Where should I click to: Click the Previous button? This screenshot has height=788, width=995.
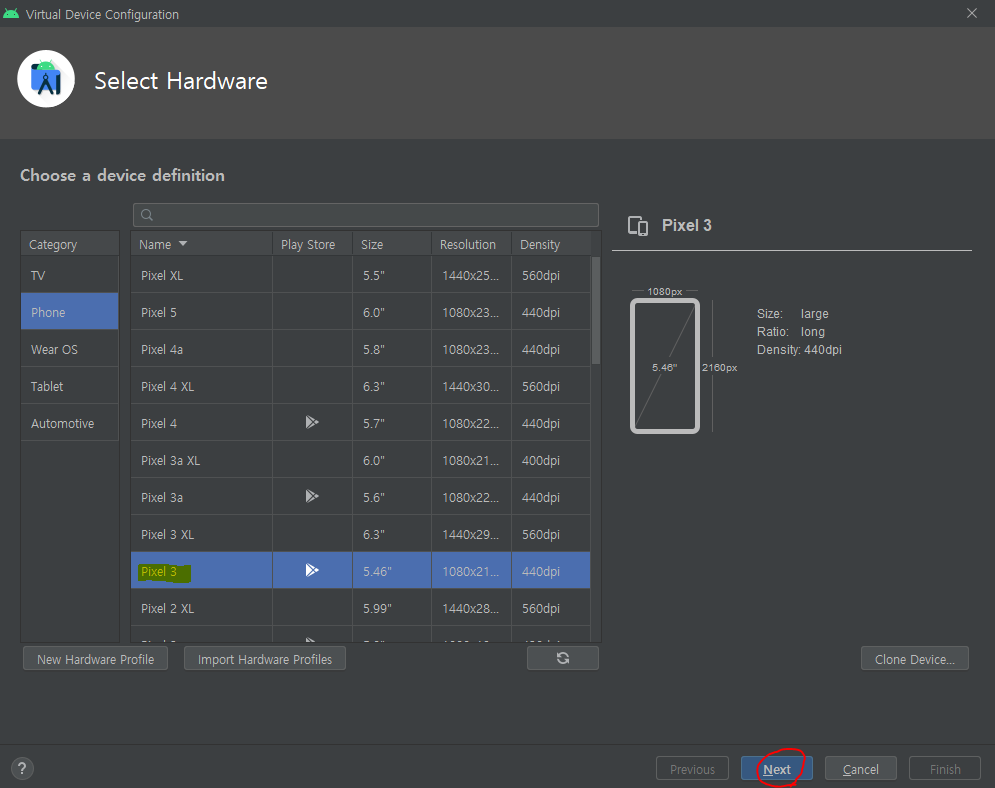(692, 769)
